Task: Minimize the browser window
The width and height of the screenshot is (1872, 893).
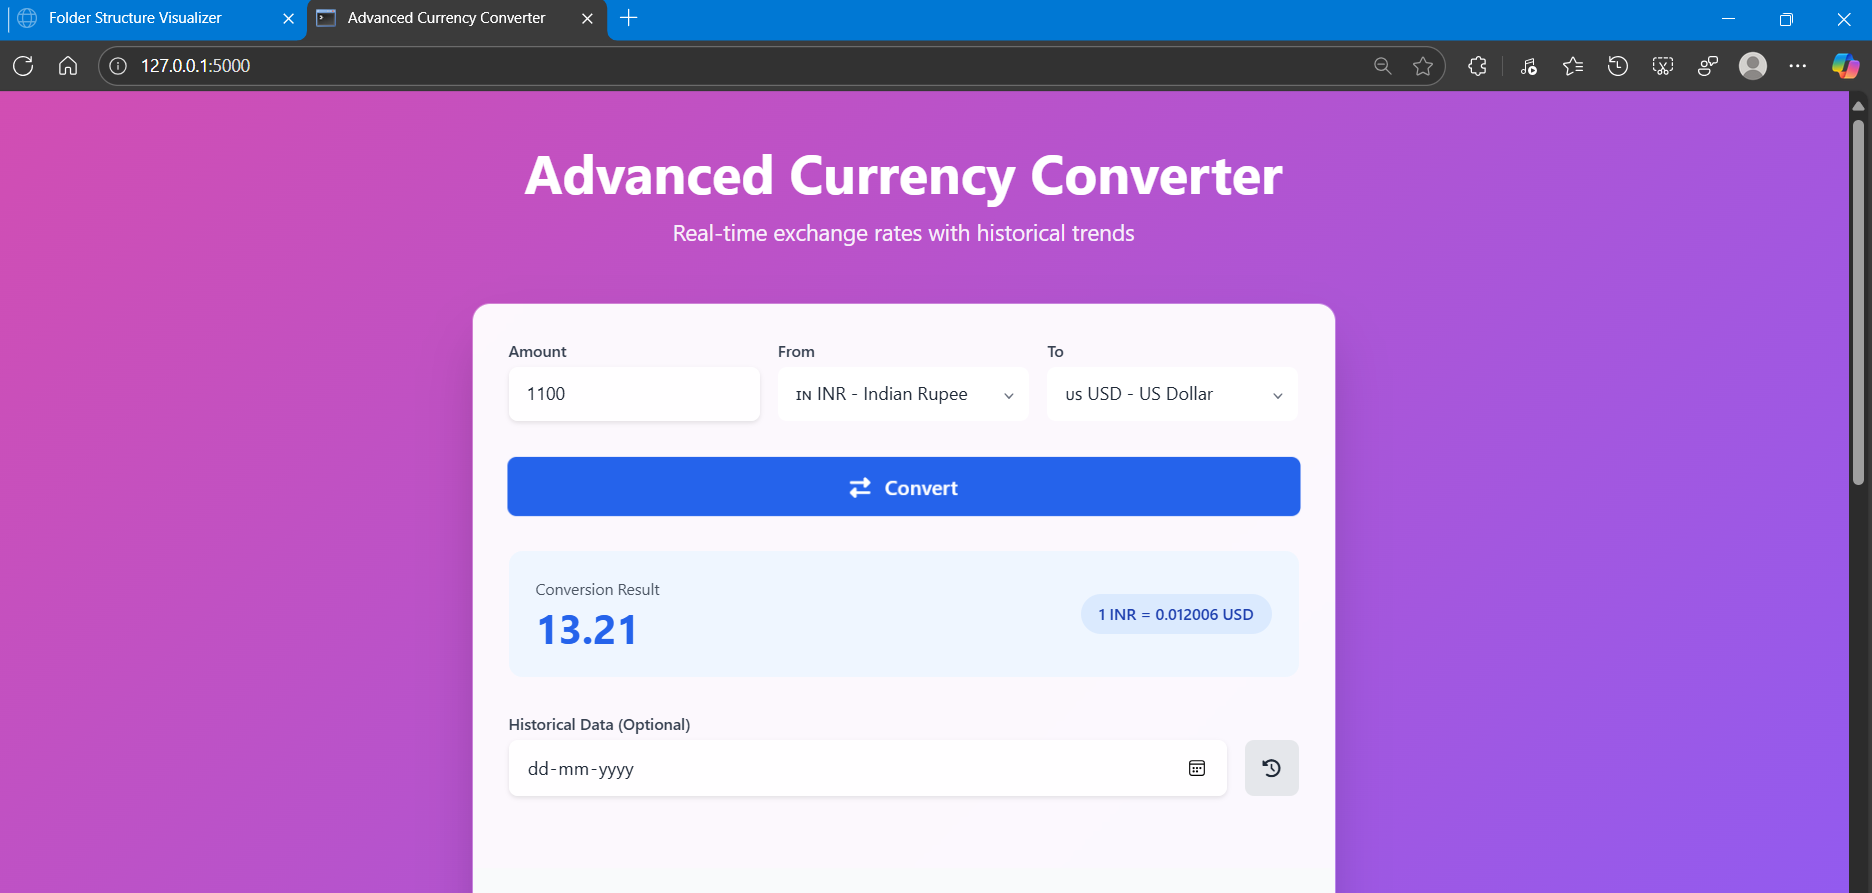Action: pyautogui.click(x=1728, y=19)
